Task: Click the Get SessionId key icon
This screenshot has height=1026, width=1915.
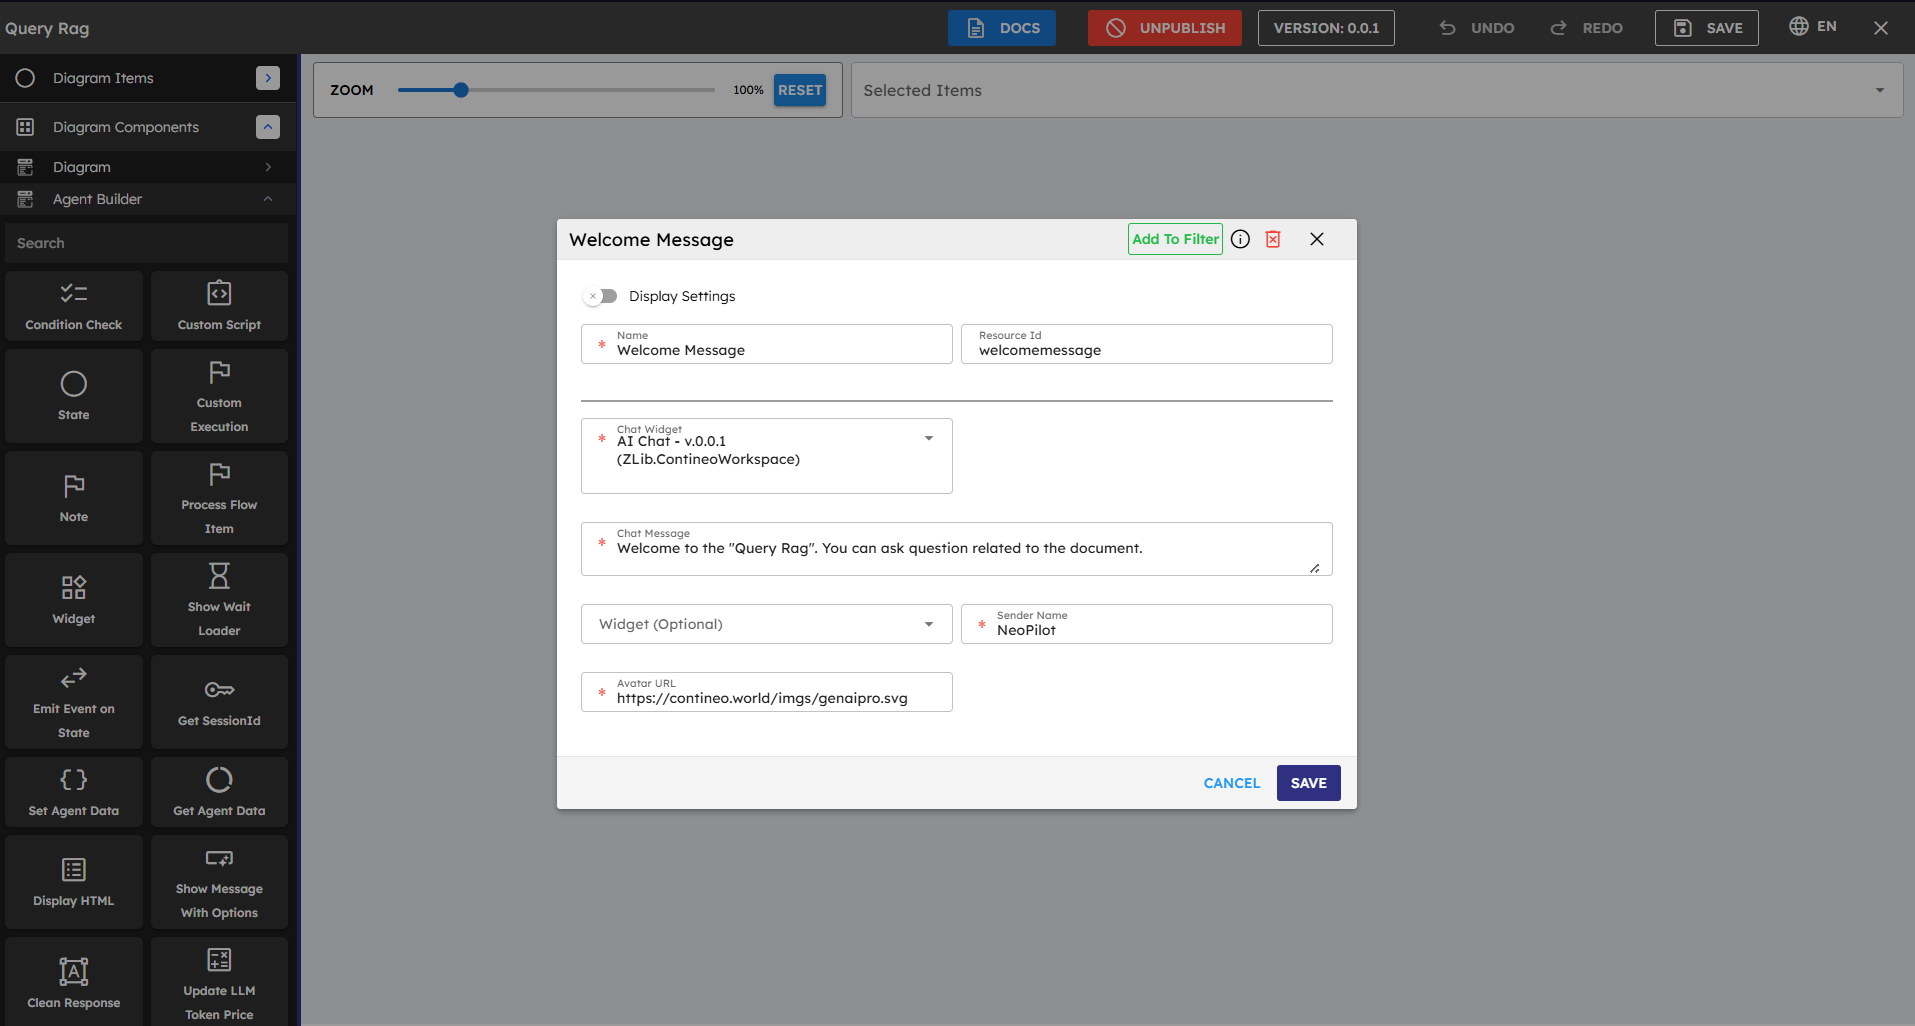Action: 219,690
